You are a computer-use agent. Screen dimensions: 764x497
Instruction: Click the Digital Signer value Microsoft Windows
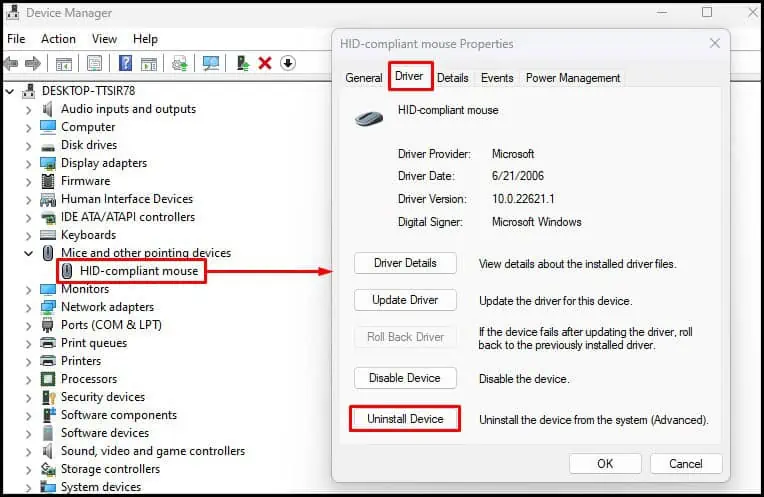pyautogui.click(x=536, y=222)
